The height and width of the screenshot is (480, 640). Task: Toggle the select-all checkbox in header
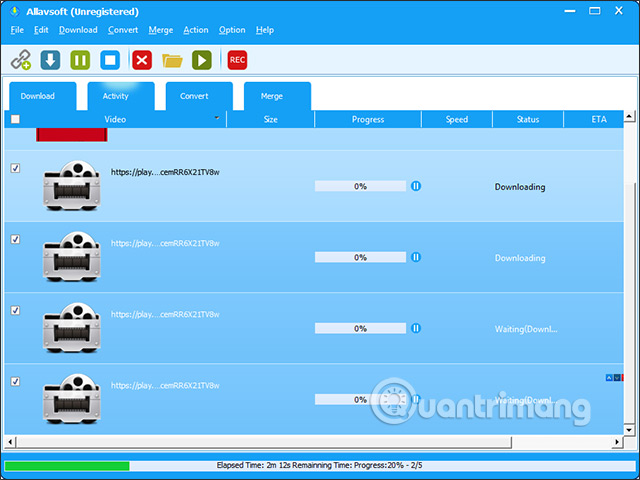click(x=15, y=119)
